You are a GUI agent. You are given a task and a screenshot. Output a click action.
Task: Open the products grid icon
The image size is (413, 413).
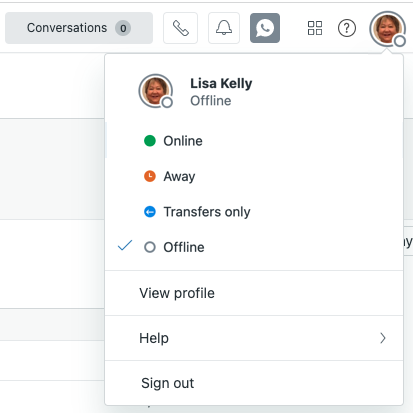[315, 28]
